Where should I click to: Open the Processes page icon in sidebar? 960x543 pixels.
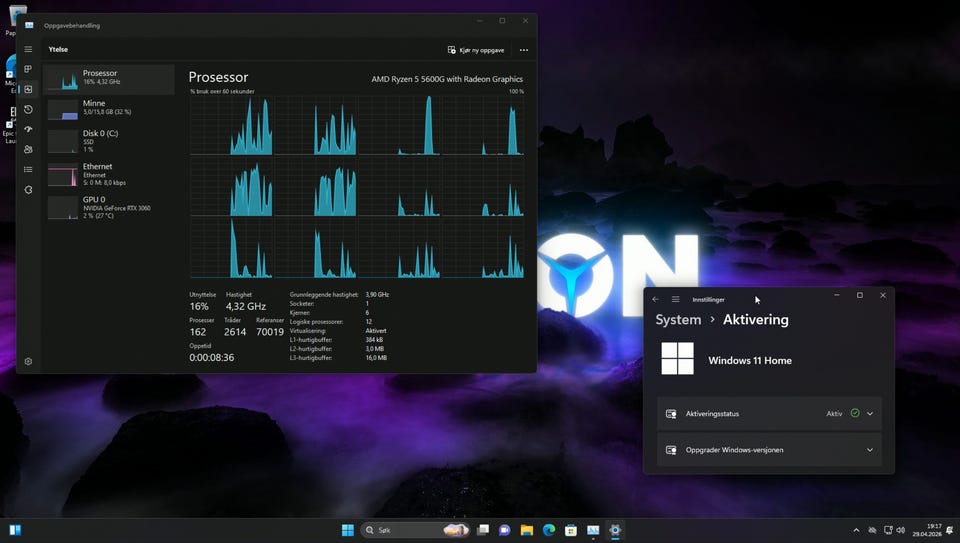click(x=28, y=69)
